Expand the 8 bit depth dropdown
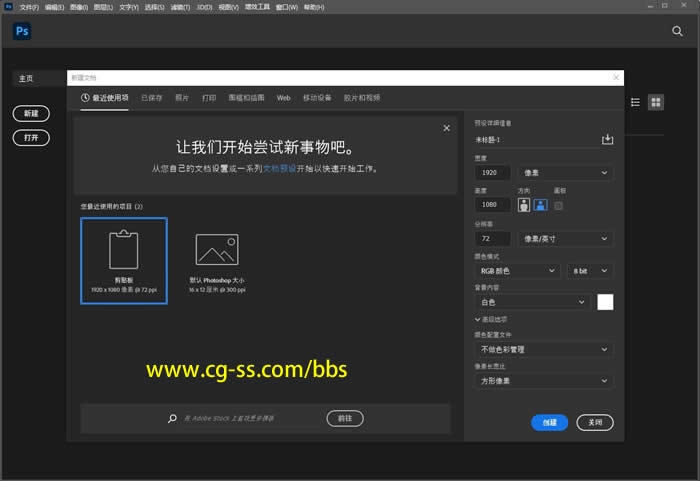This screenshot has height=481, width=700. (590, 271)
